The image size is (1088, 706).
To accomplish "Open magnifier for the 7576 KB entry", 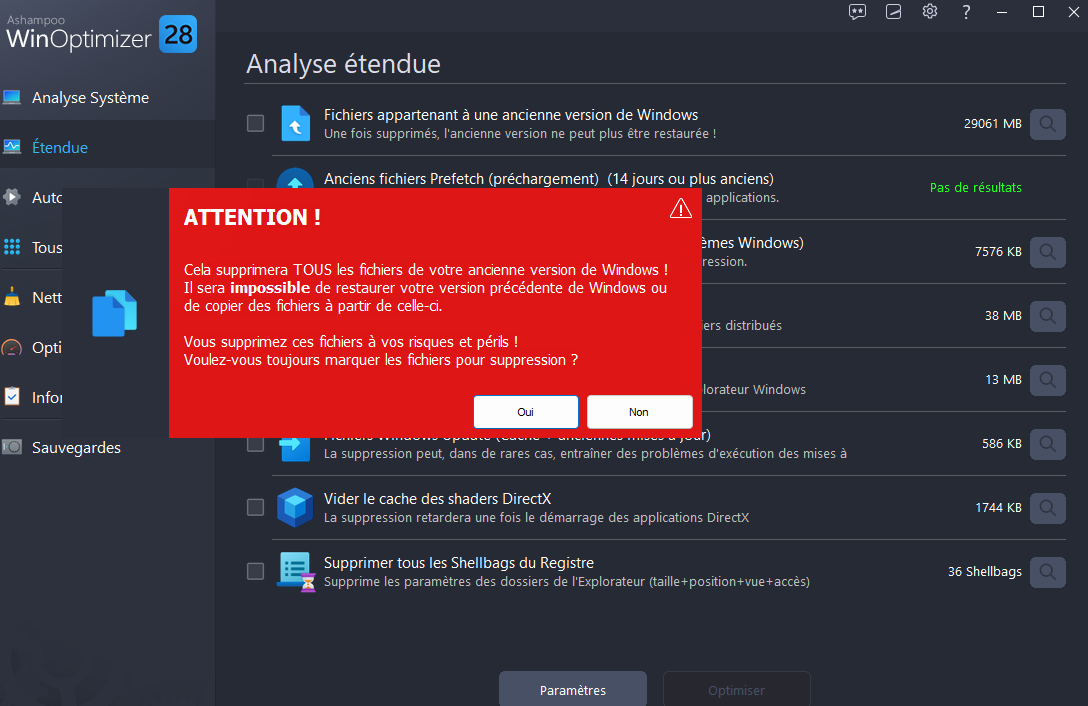I will [x=1048, y=252].
